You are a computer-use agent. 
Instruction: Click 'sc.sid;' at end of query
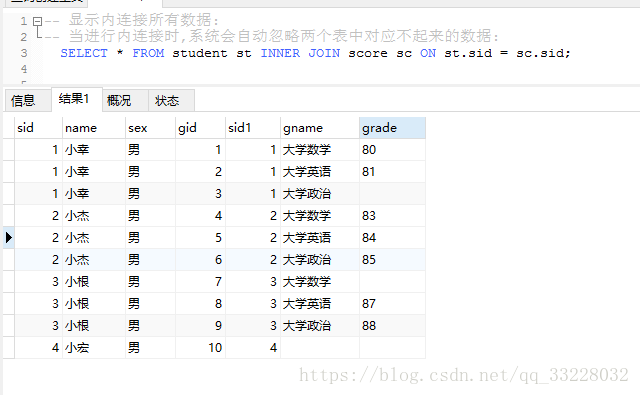543,53
